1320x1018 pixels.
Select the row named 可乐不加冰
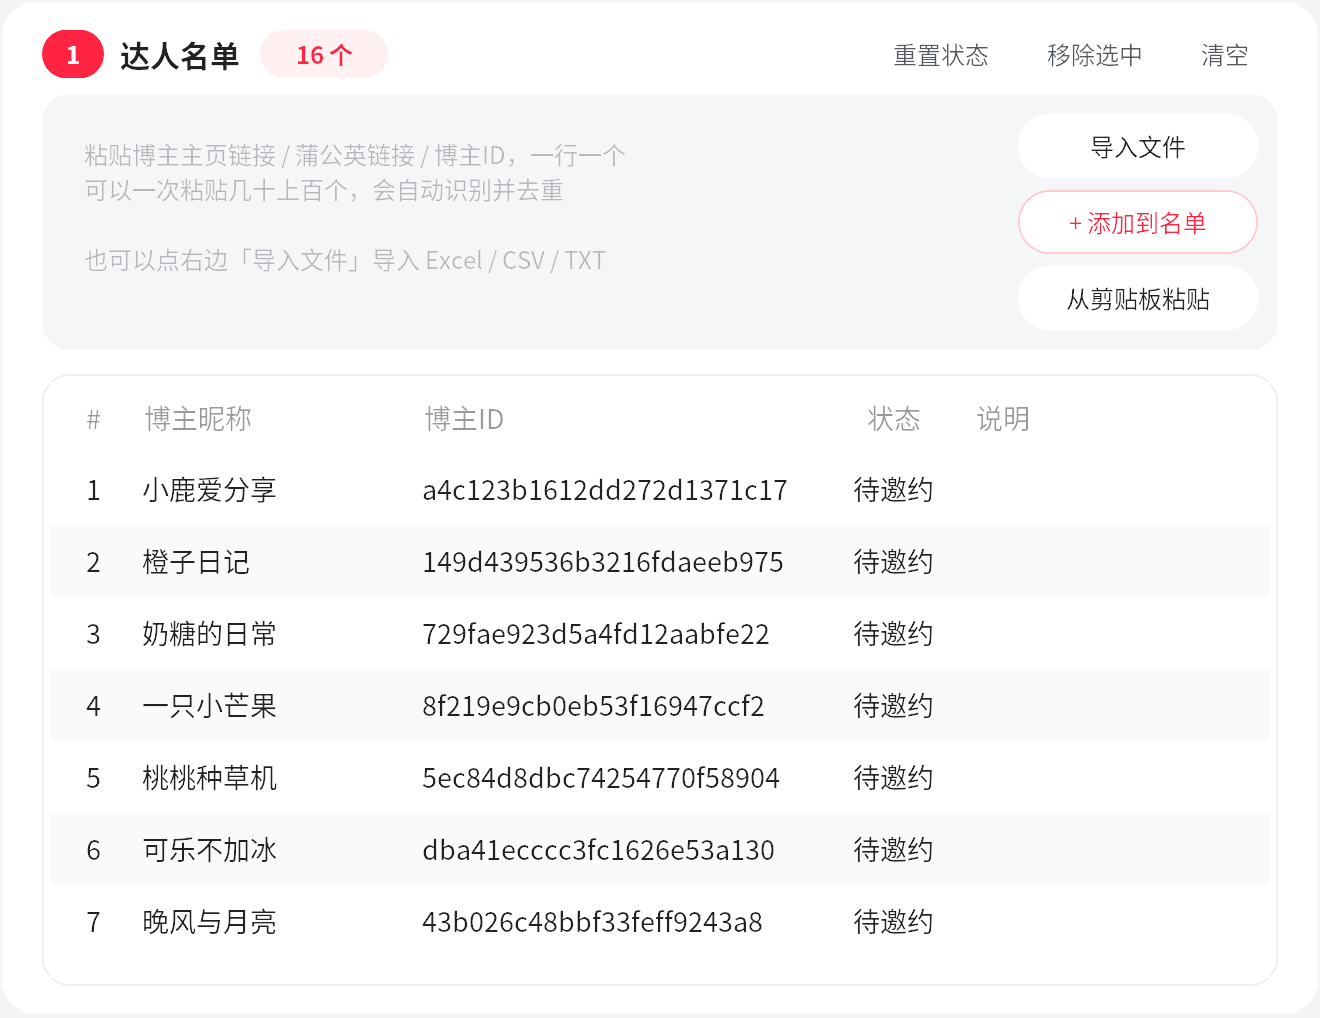click(660, 849)
